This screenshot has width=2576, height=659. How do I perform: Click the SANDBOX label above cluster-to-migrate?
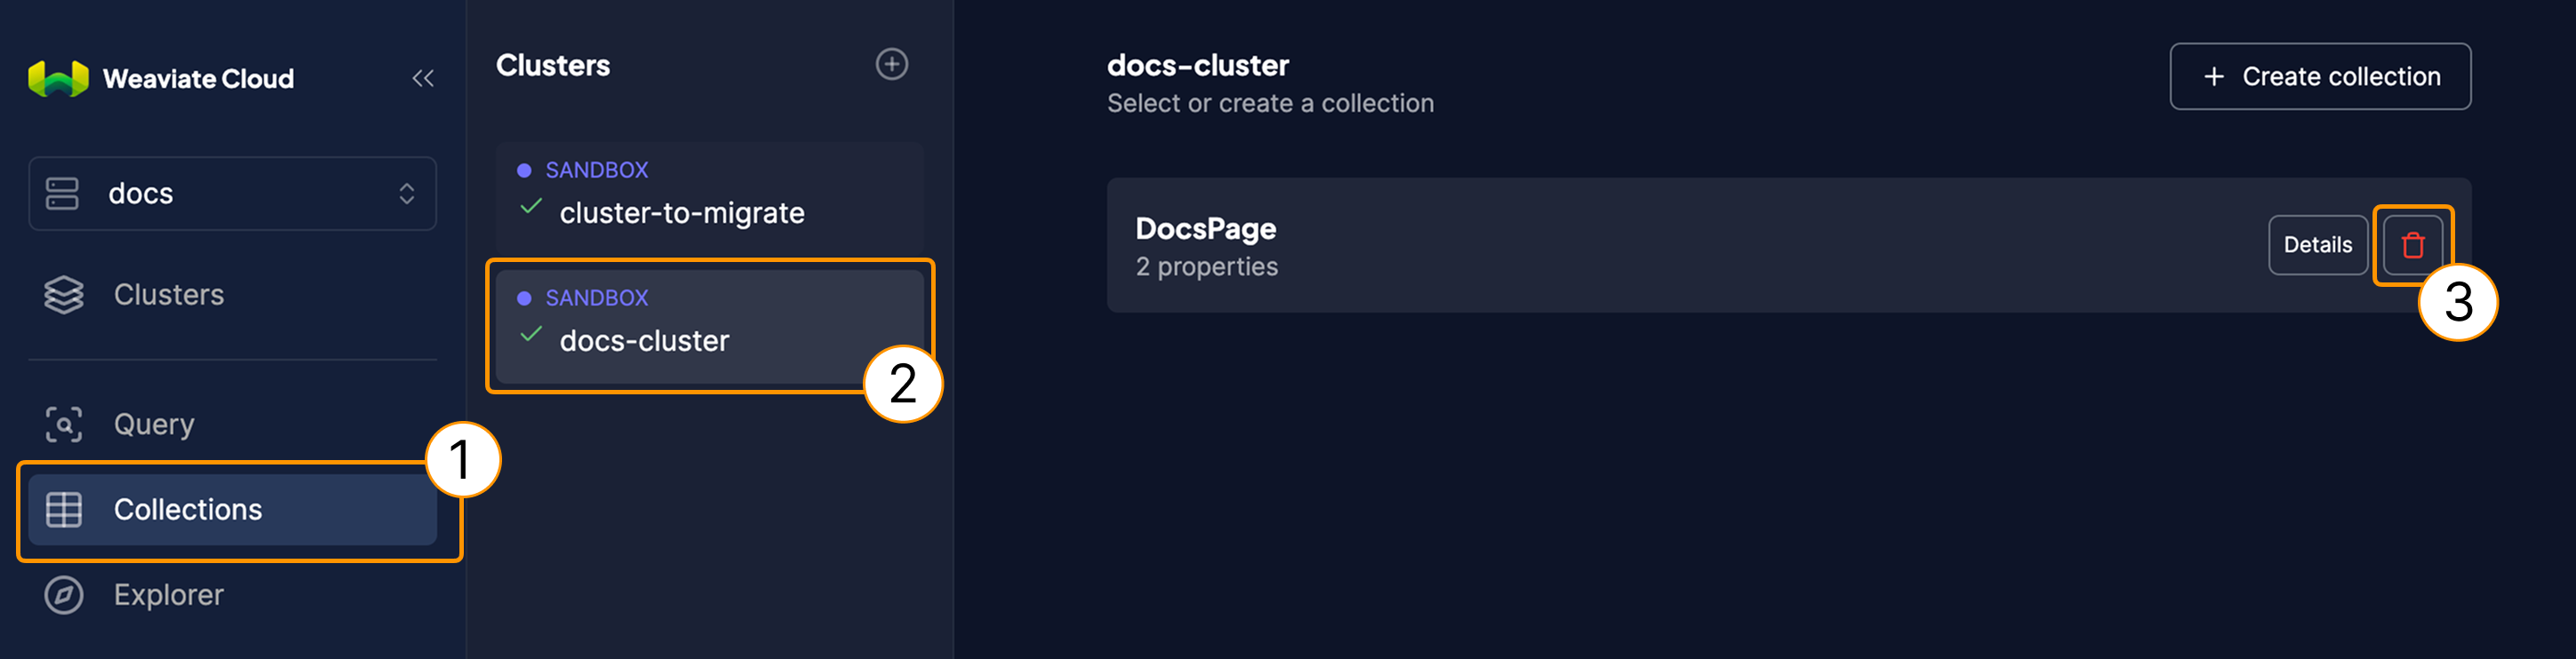596,170
